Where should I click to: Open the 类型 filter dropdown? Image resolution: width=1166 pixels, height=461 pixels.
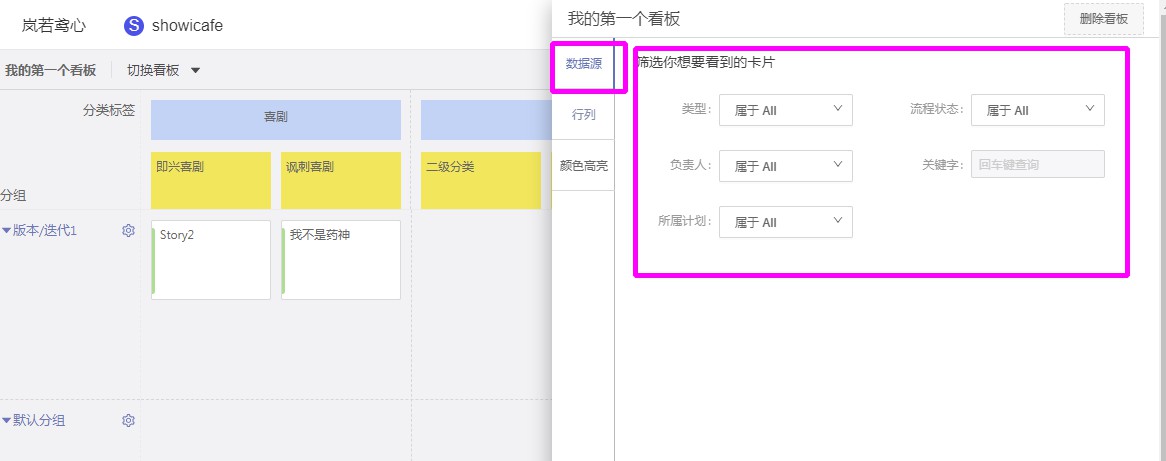(x=785, y=110)
